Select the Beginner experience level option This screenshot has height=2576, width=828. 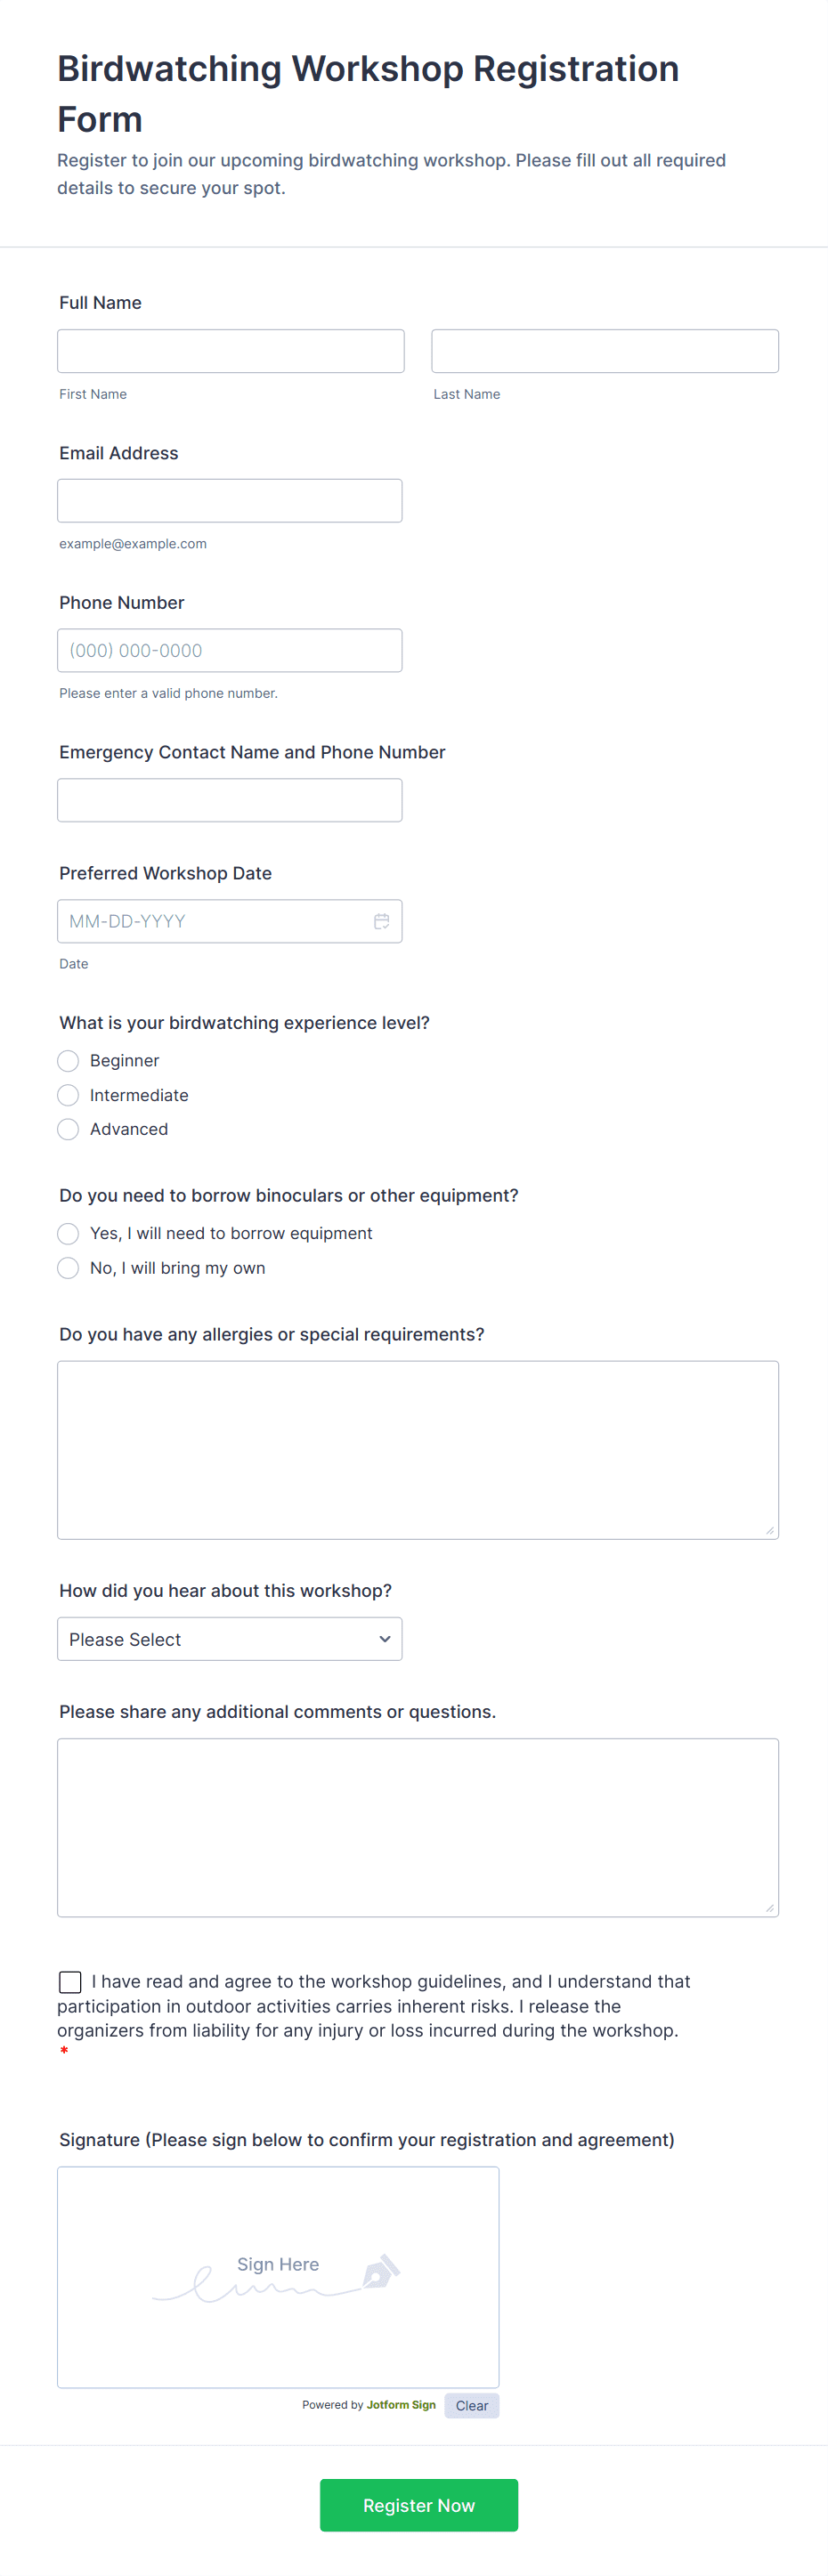68,1061
